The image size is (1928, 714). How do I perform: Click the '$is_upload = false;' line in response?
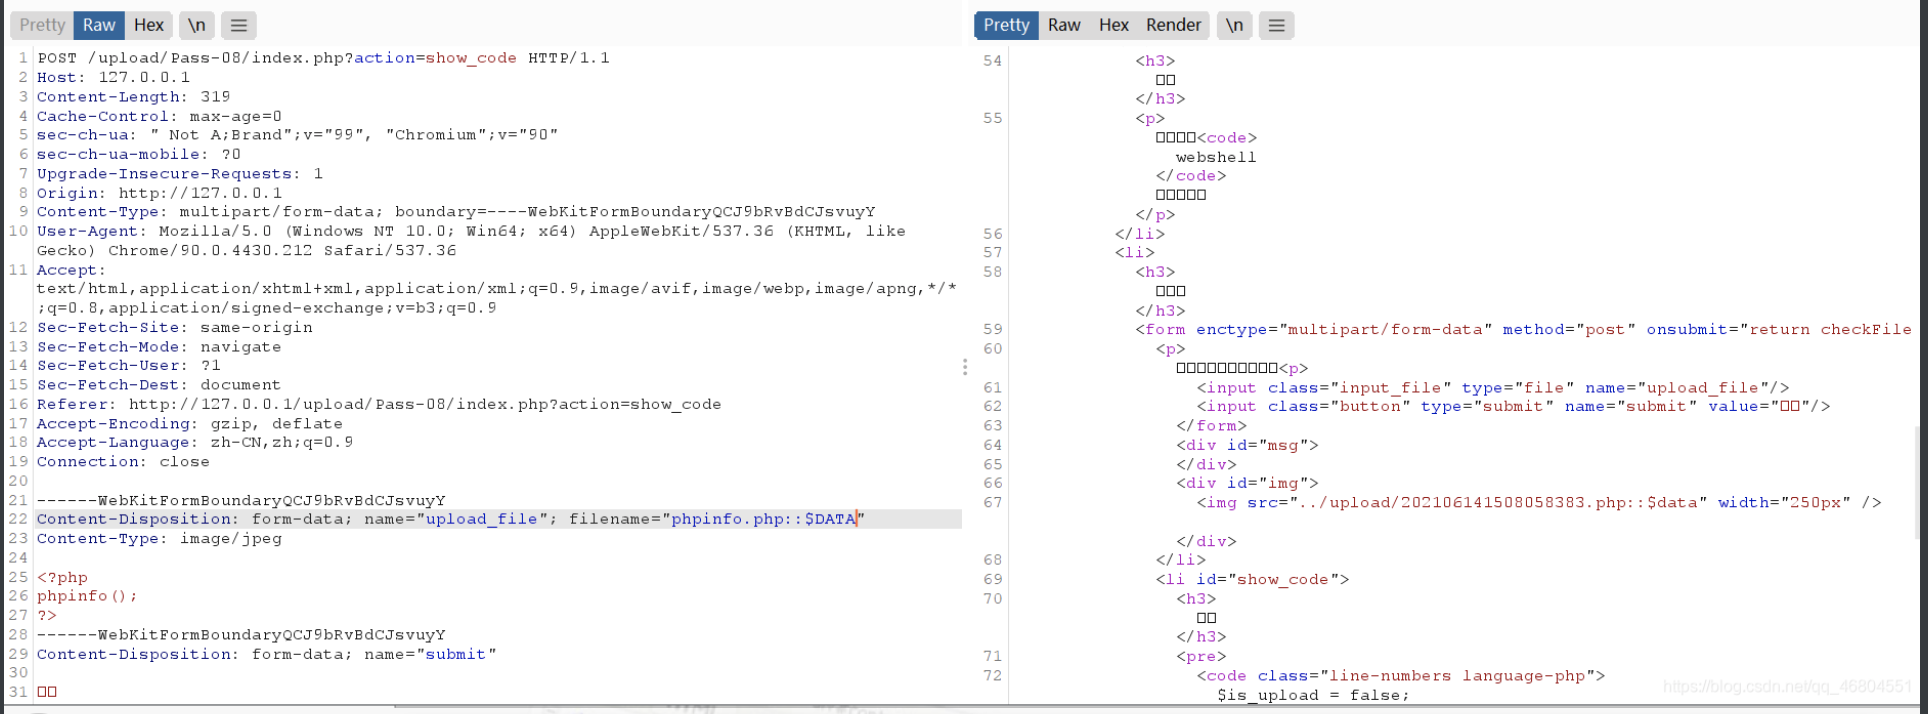pos(1313,695)
